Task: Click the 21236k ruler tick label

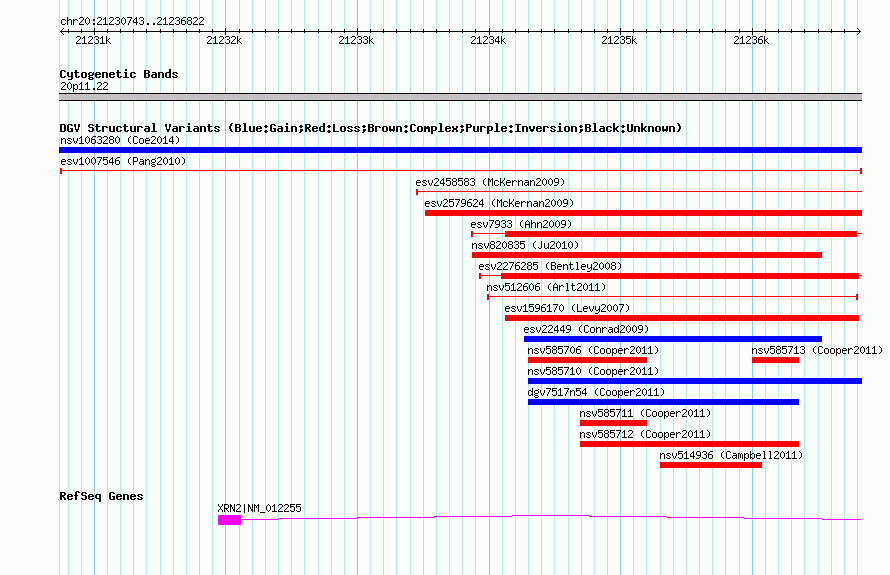Action: pos(752,40)
